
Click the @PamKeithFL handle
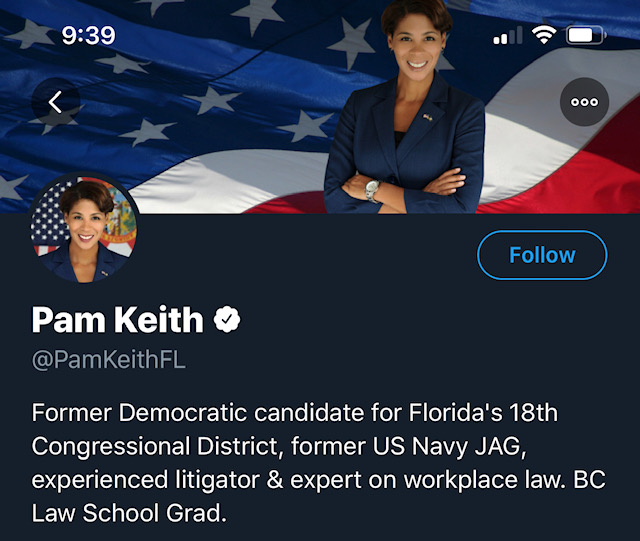click(x=109, y=361)
